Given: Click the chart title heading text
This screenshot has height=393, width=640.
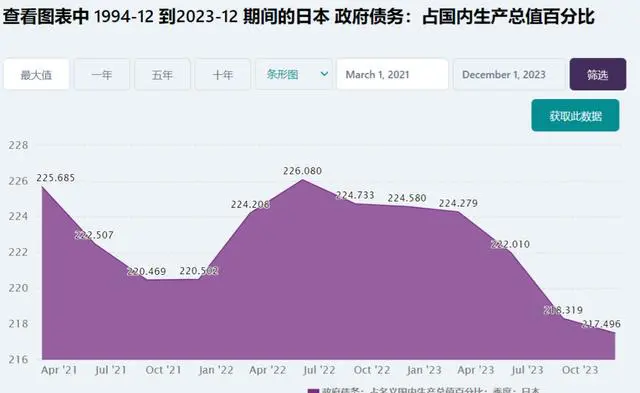Looking at the screenshot, I should point(299,17).
